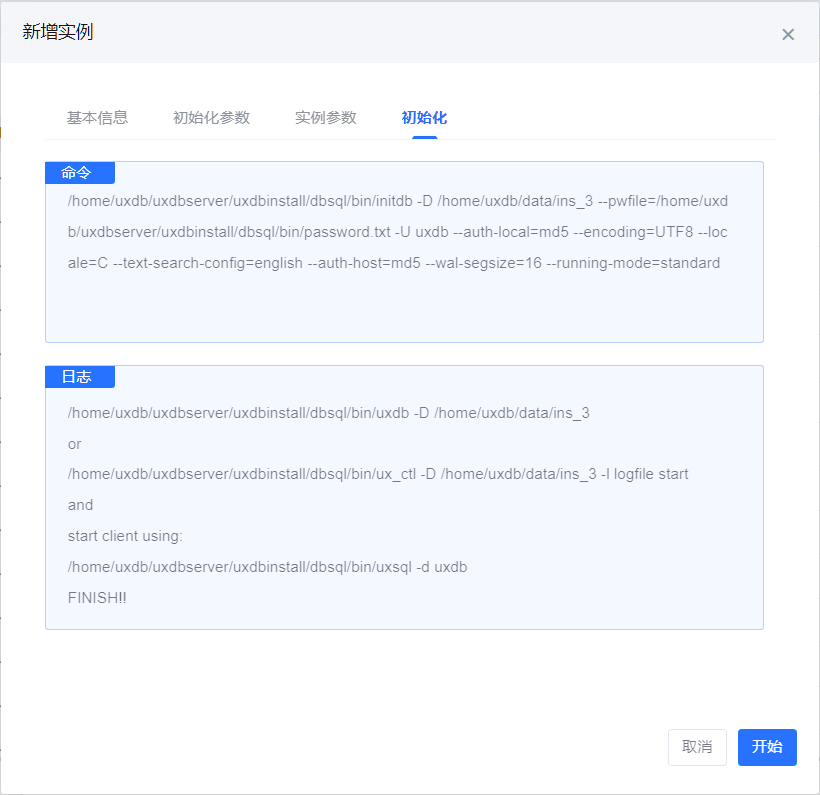Viewport: 820px width, 795px height.
Task: Go to the 实例参数 tab
Action: point(325,118)
